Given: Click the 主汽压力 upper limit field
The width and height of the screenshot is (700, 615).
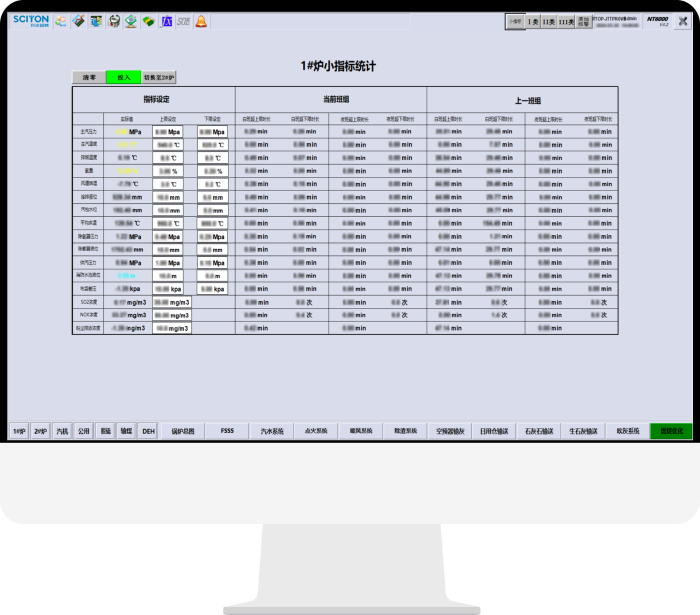Looking at the screenshot, I should (168, 131).
